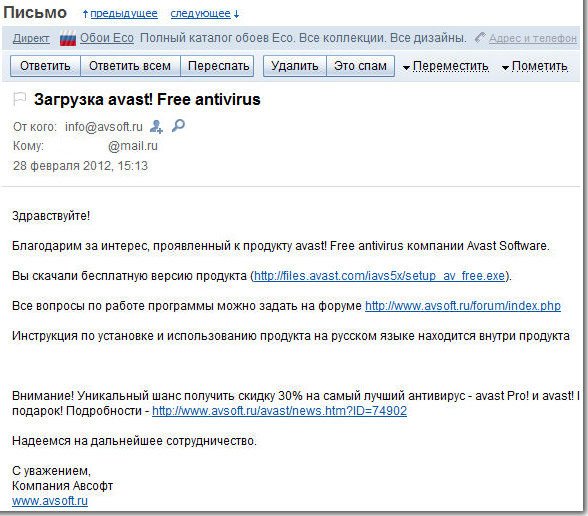588x516 pixels.
Task: Open the Пометить dropdown
Action: point(535,66)
